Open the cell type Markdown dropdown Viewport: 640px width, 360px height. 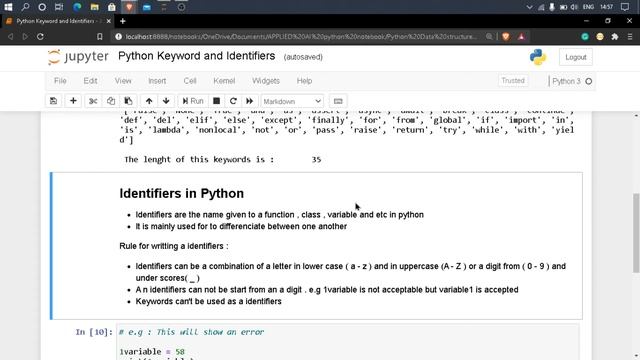[292, 101]
